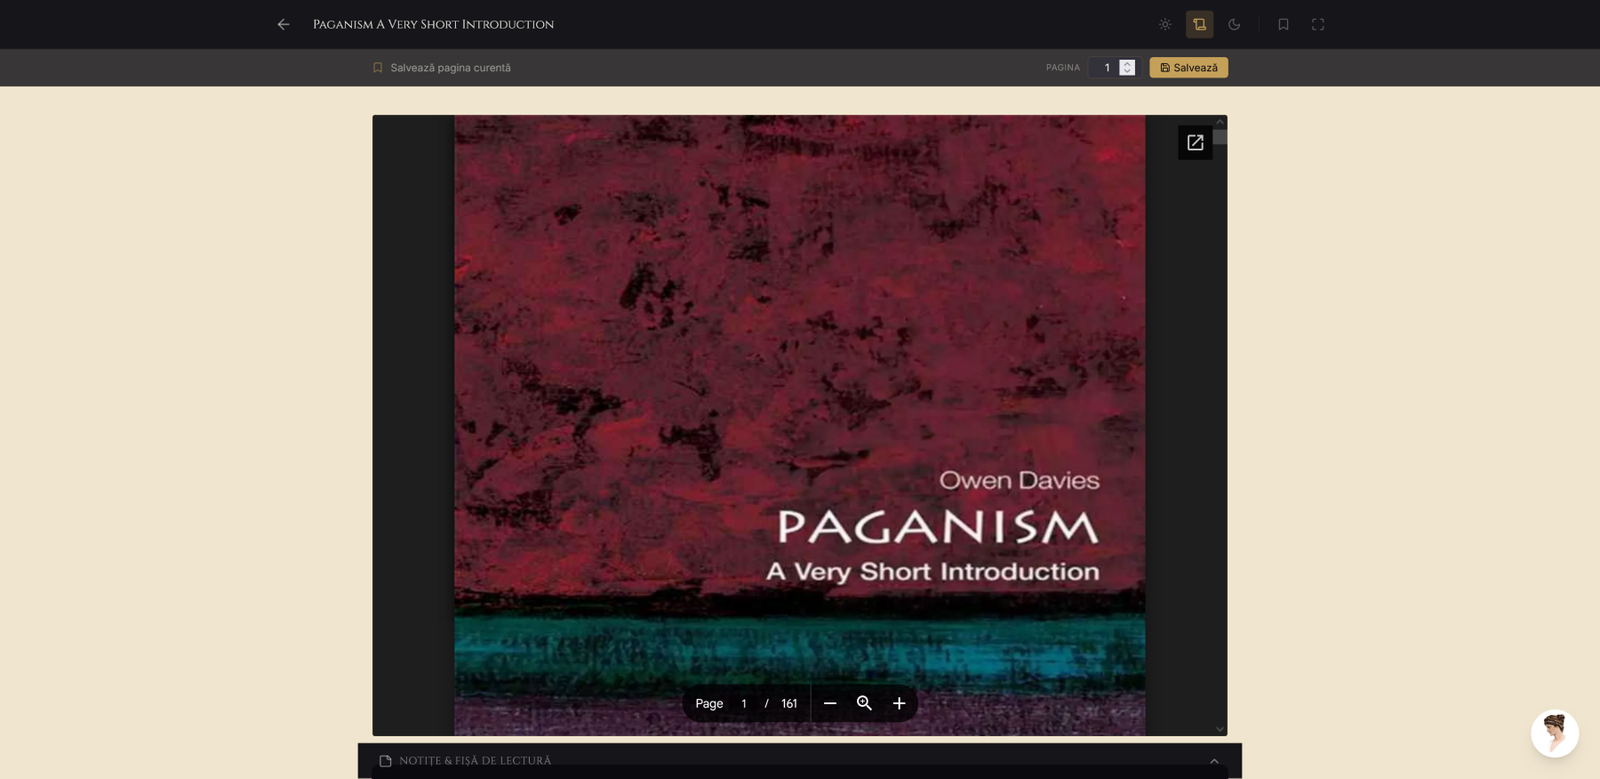Open the PDF in a new window
1600x779 pixels.
(1195, 143)
